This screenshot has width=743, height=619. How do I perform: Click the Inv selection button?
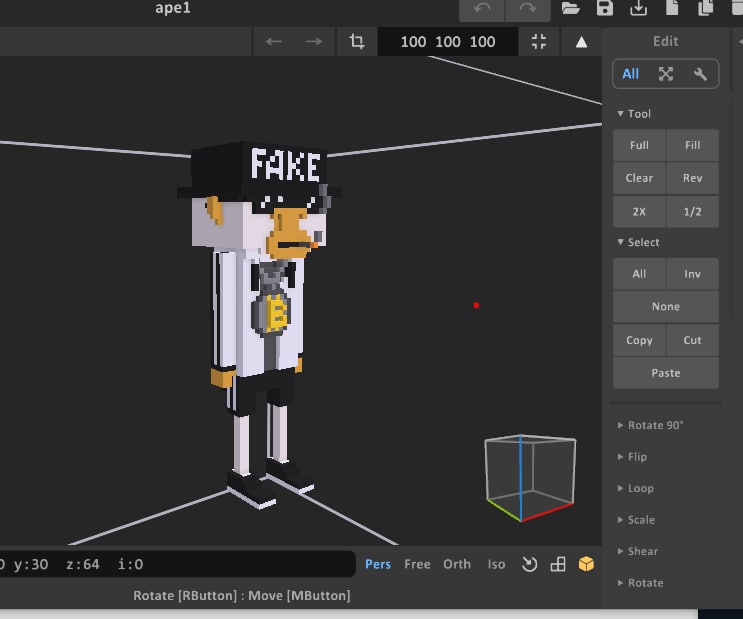[x=692, y=274]
